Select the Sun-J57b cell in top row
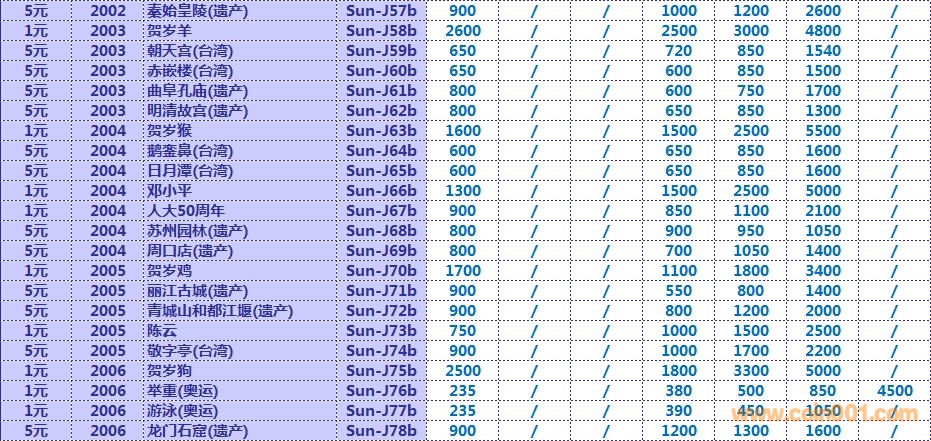This screenshot has height=441, width=931. (x=380, y=11)
